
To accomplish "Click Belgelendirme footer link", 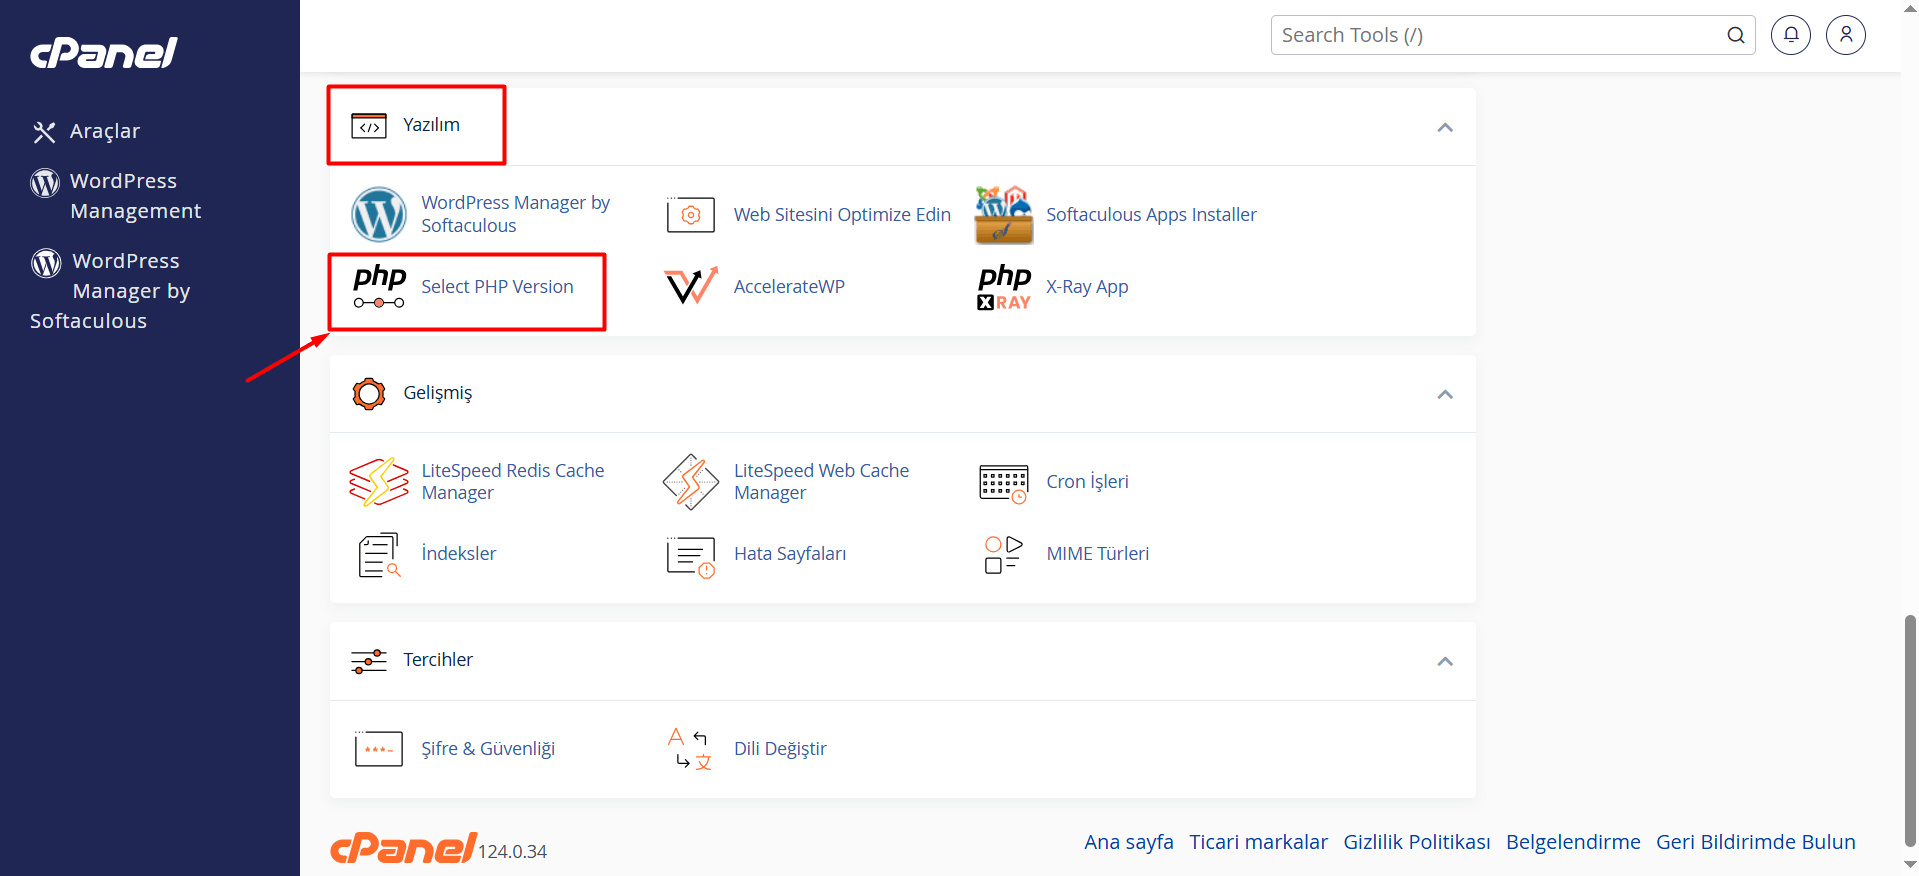I will [1573, 842].
